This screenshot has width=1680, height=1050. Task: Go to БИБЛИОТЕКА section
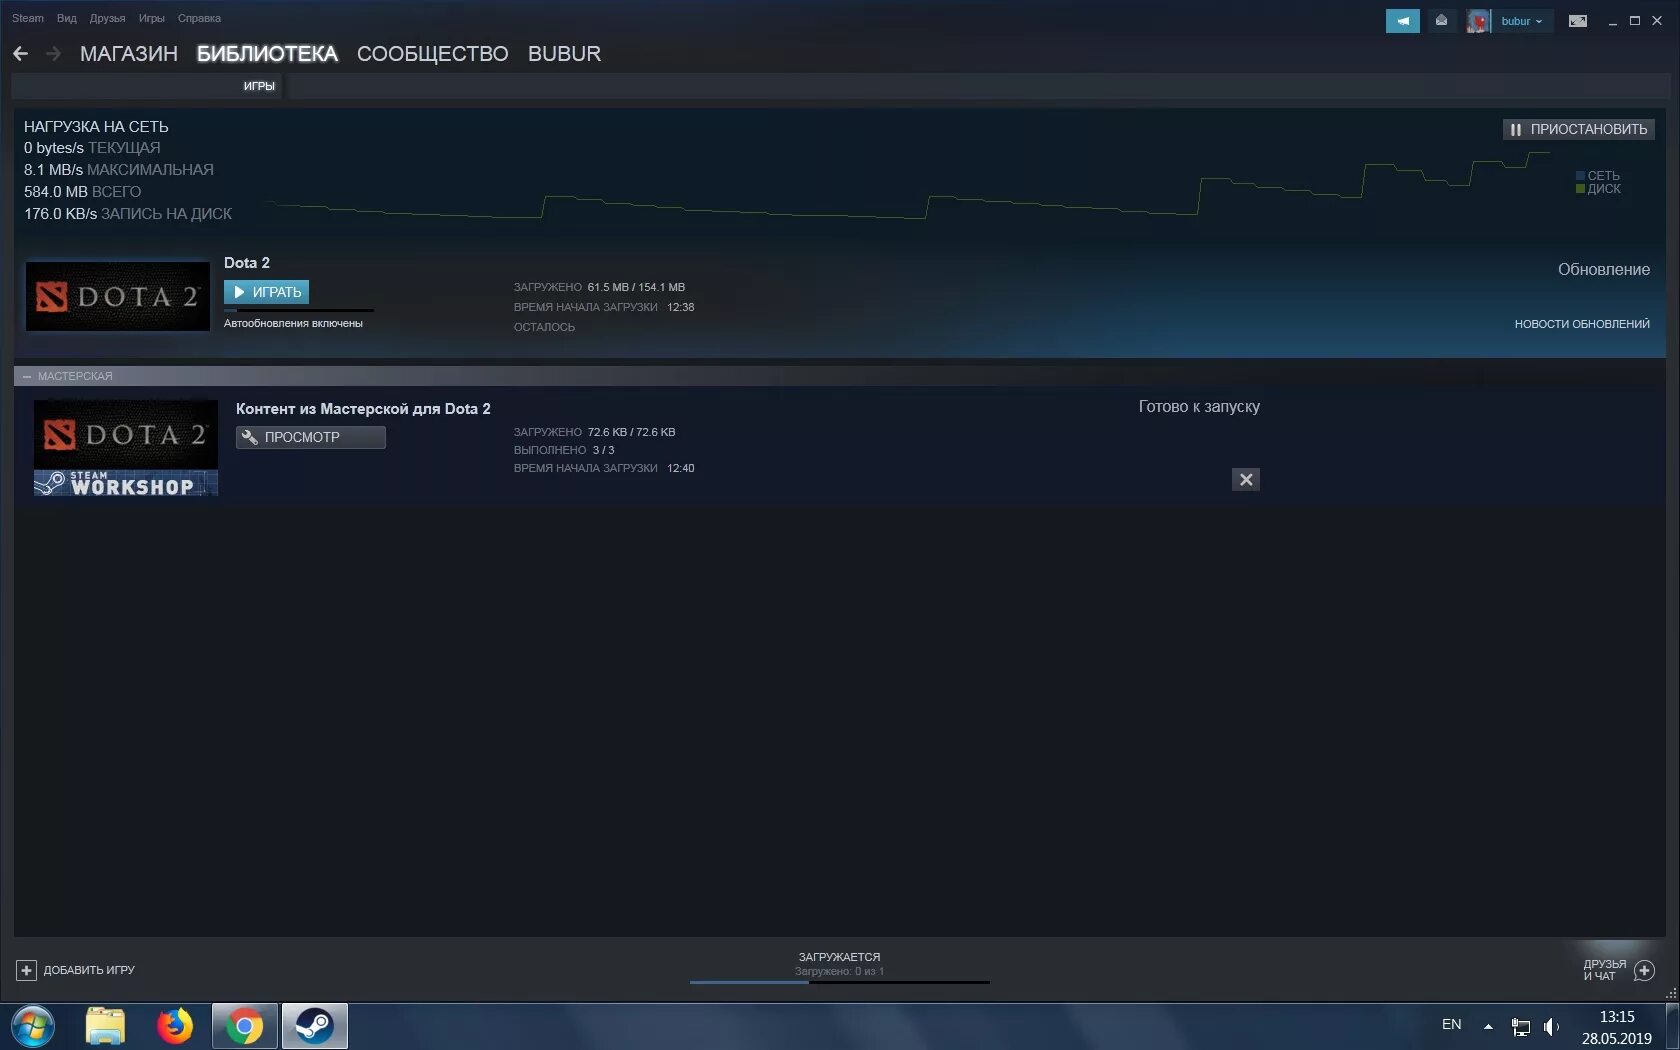[267, 54]
